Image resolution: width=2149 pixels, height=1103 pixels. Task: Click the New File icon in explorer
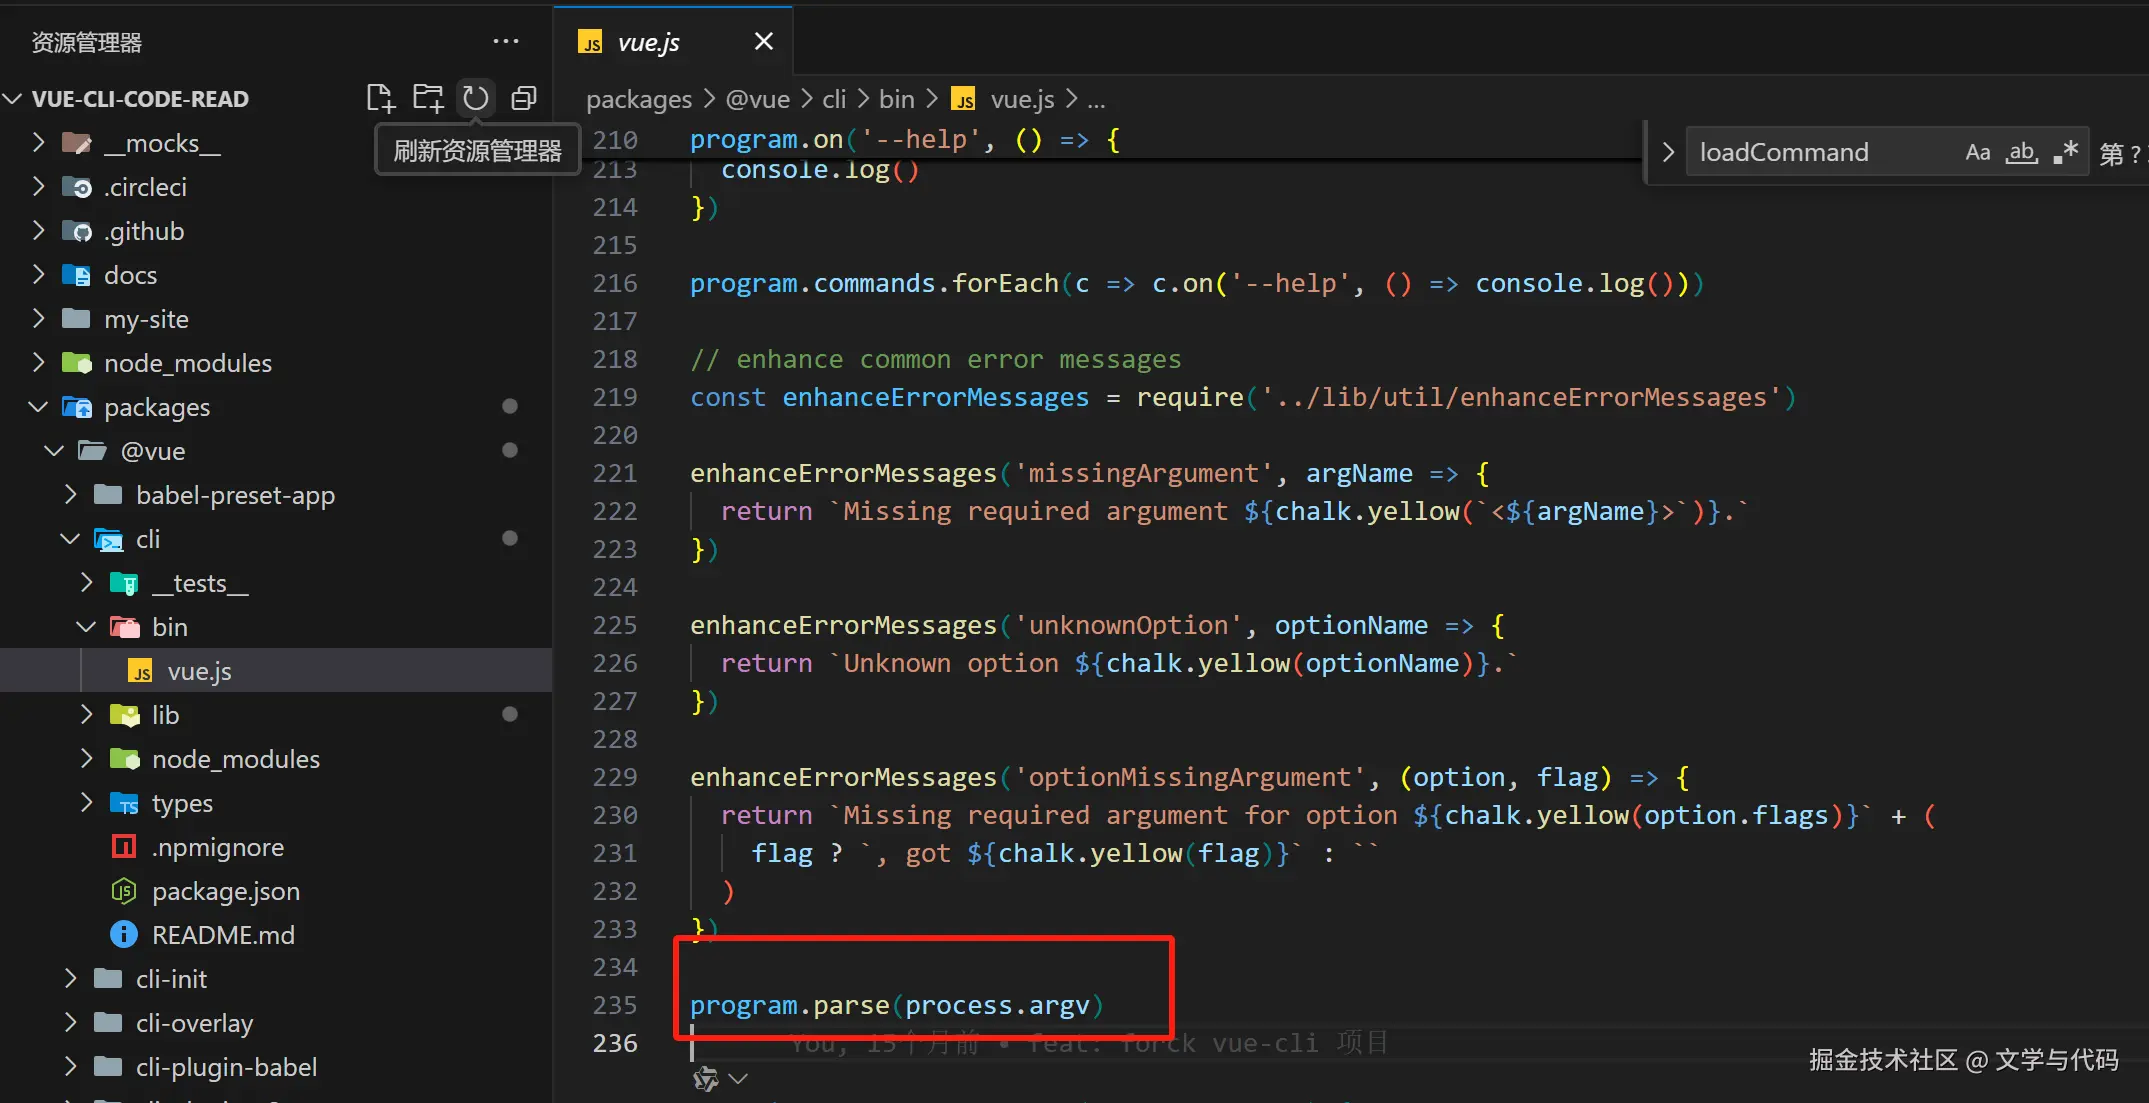(x=380, y=98)
